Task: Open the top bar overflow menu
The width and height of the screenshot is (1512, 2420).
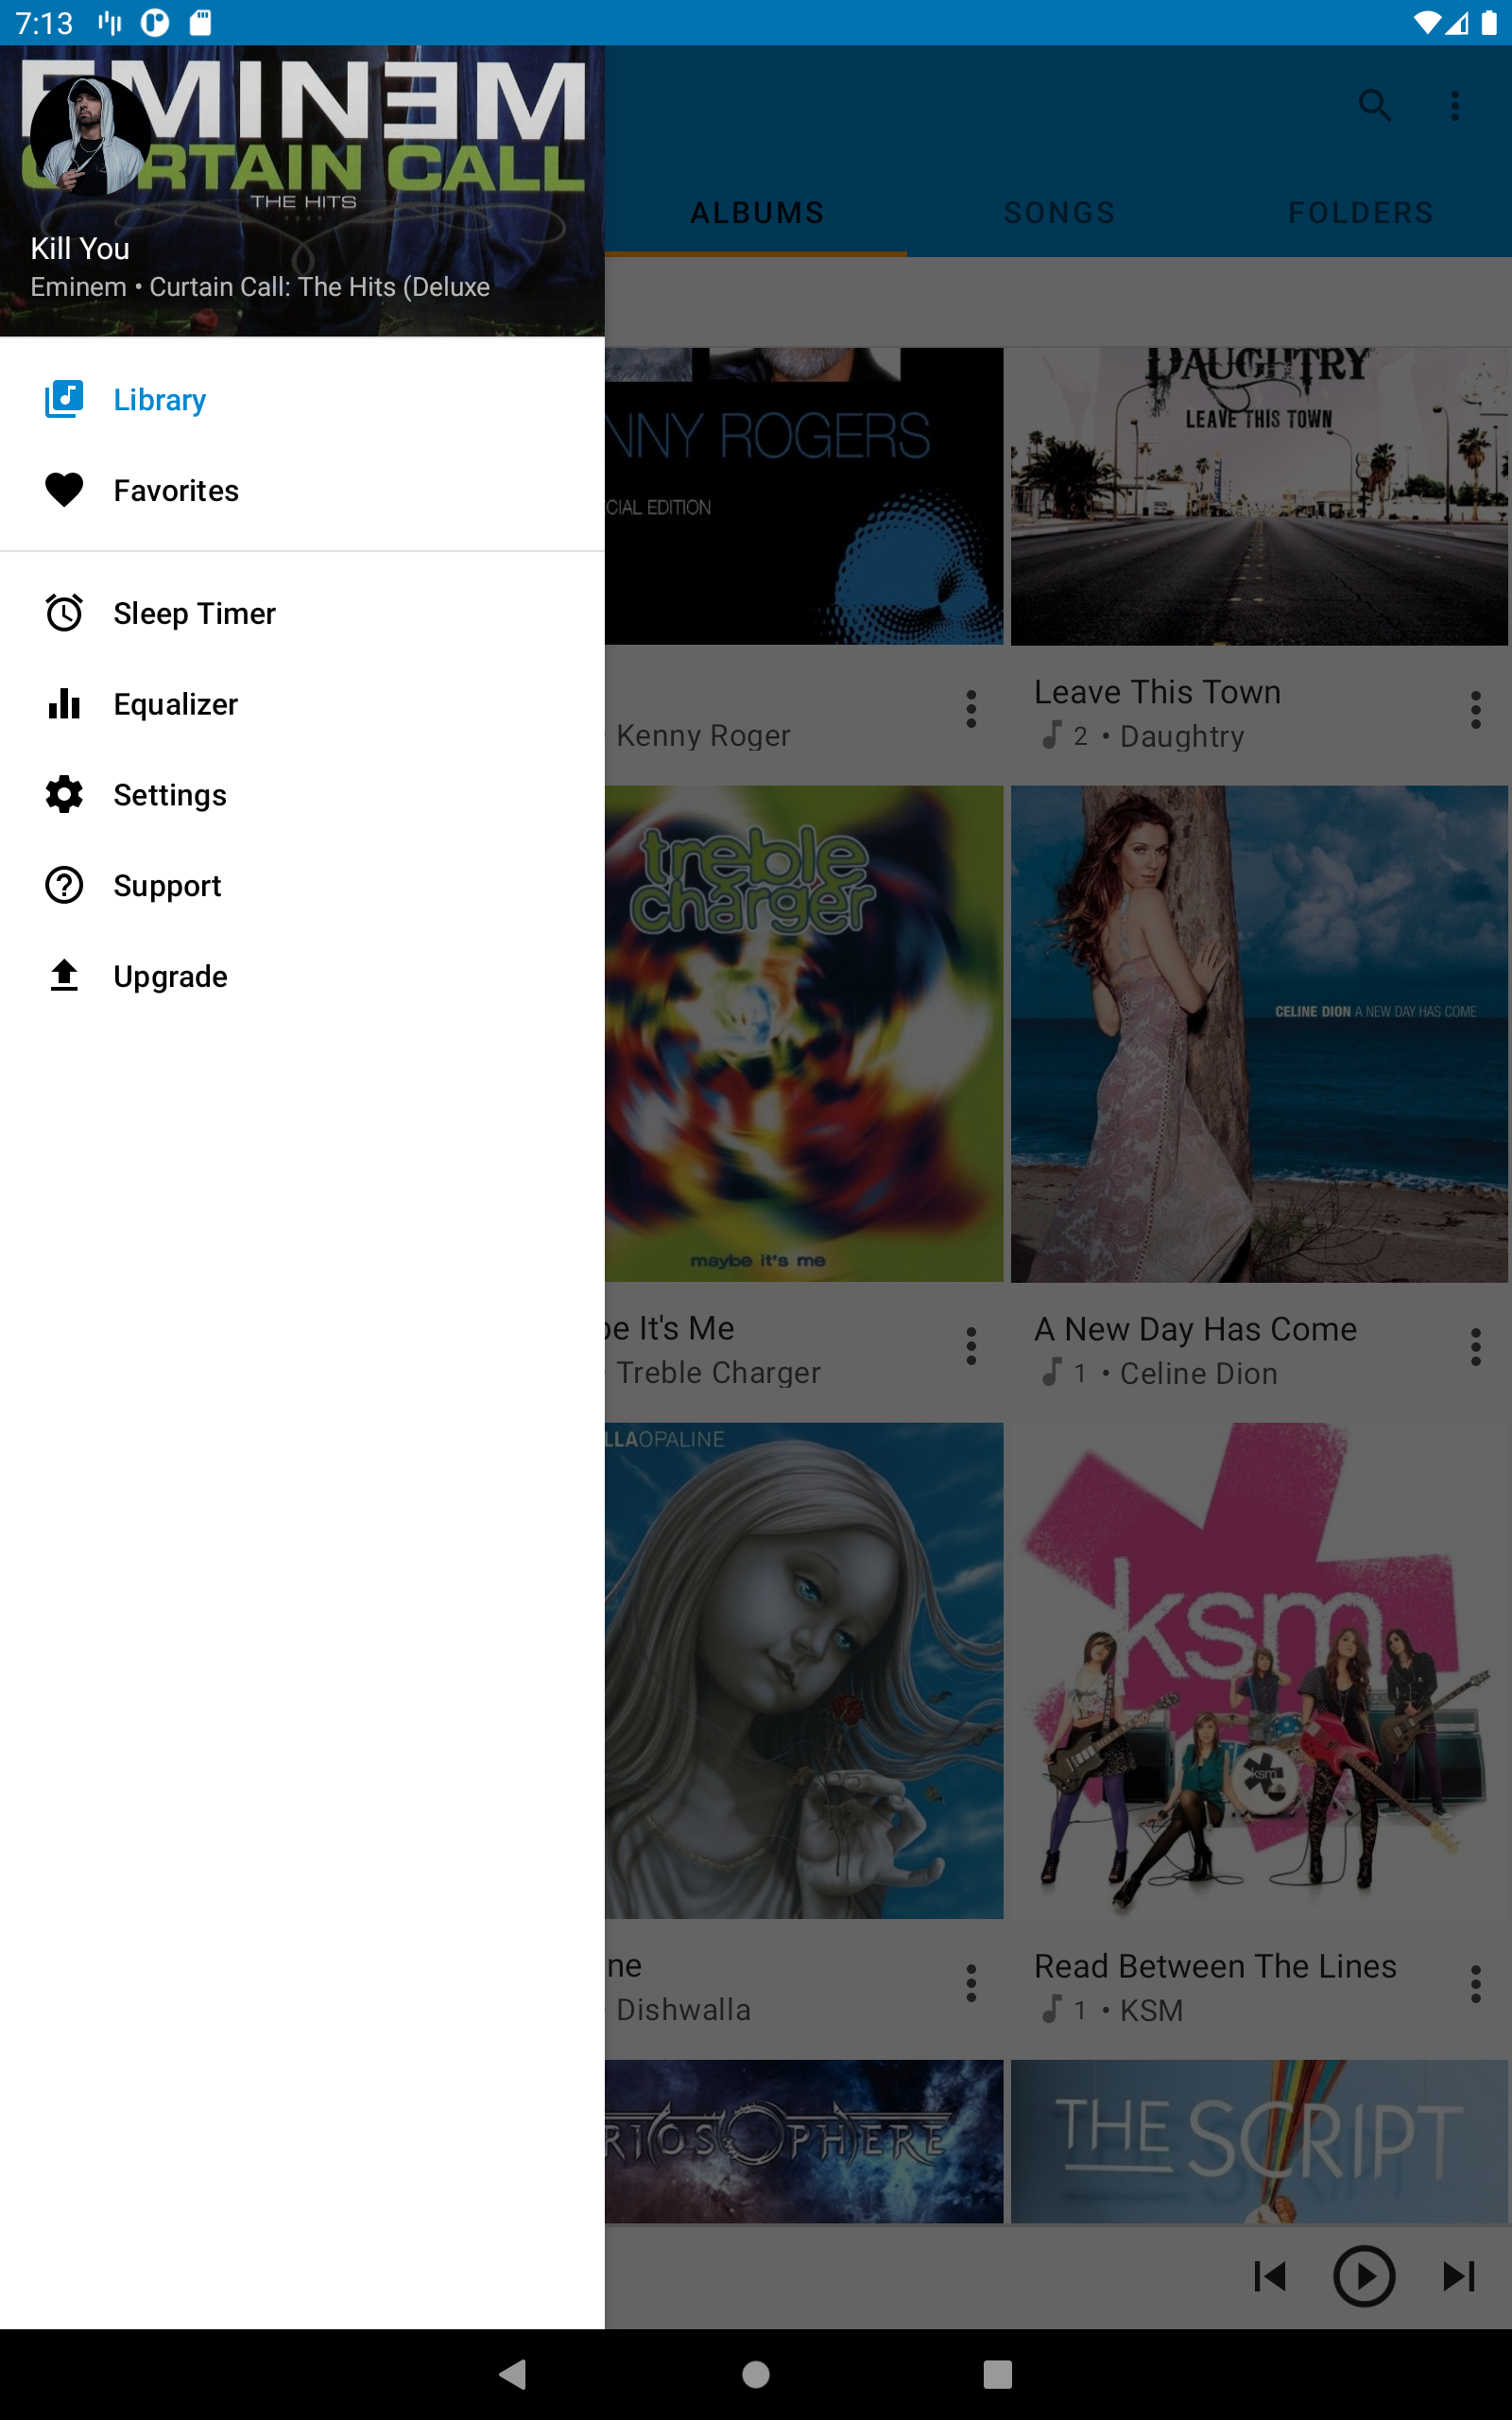Action: (1455, 105)
